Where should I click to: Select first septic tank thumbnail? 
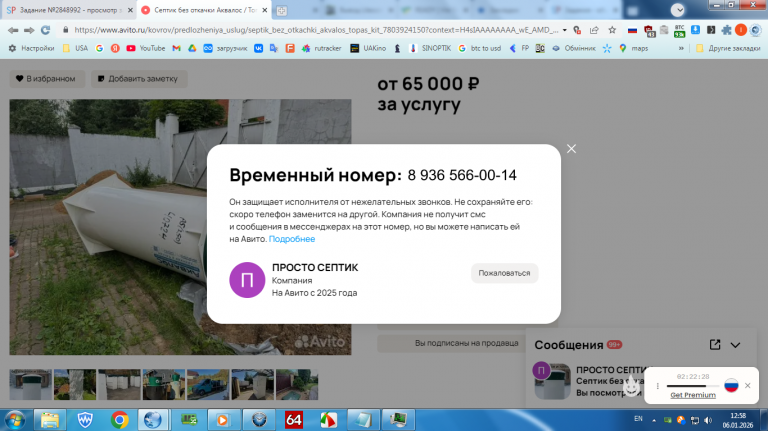(x=30, y=384)
